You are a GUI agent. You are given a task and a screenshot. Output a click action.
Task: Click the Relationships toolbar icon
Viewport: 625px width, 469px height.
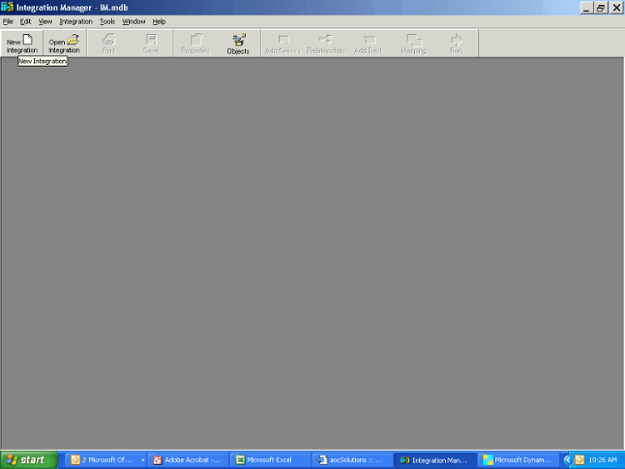(325, 43)
